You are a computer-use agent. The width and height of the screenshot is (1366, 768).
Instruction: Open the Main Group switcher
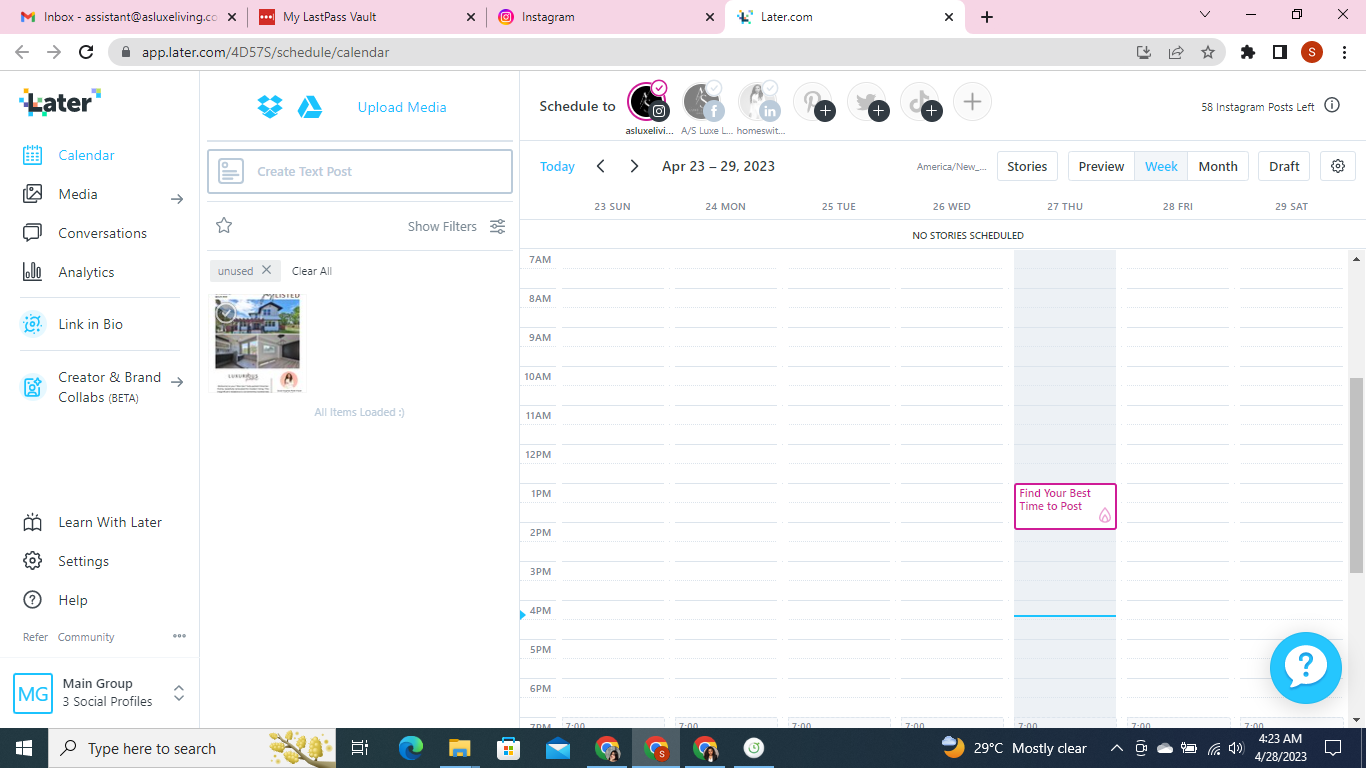(x=100, y=692)
